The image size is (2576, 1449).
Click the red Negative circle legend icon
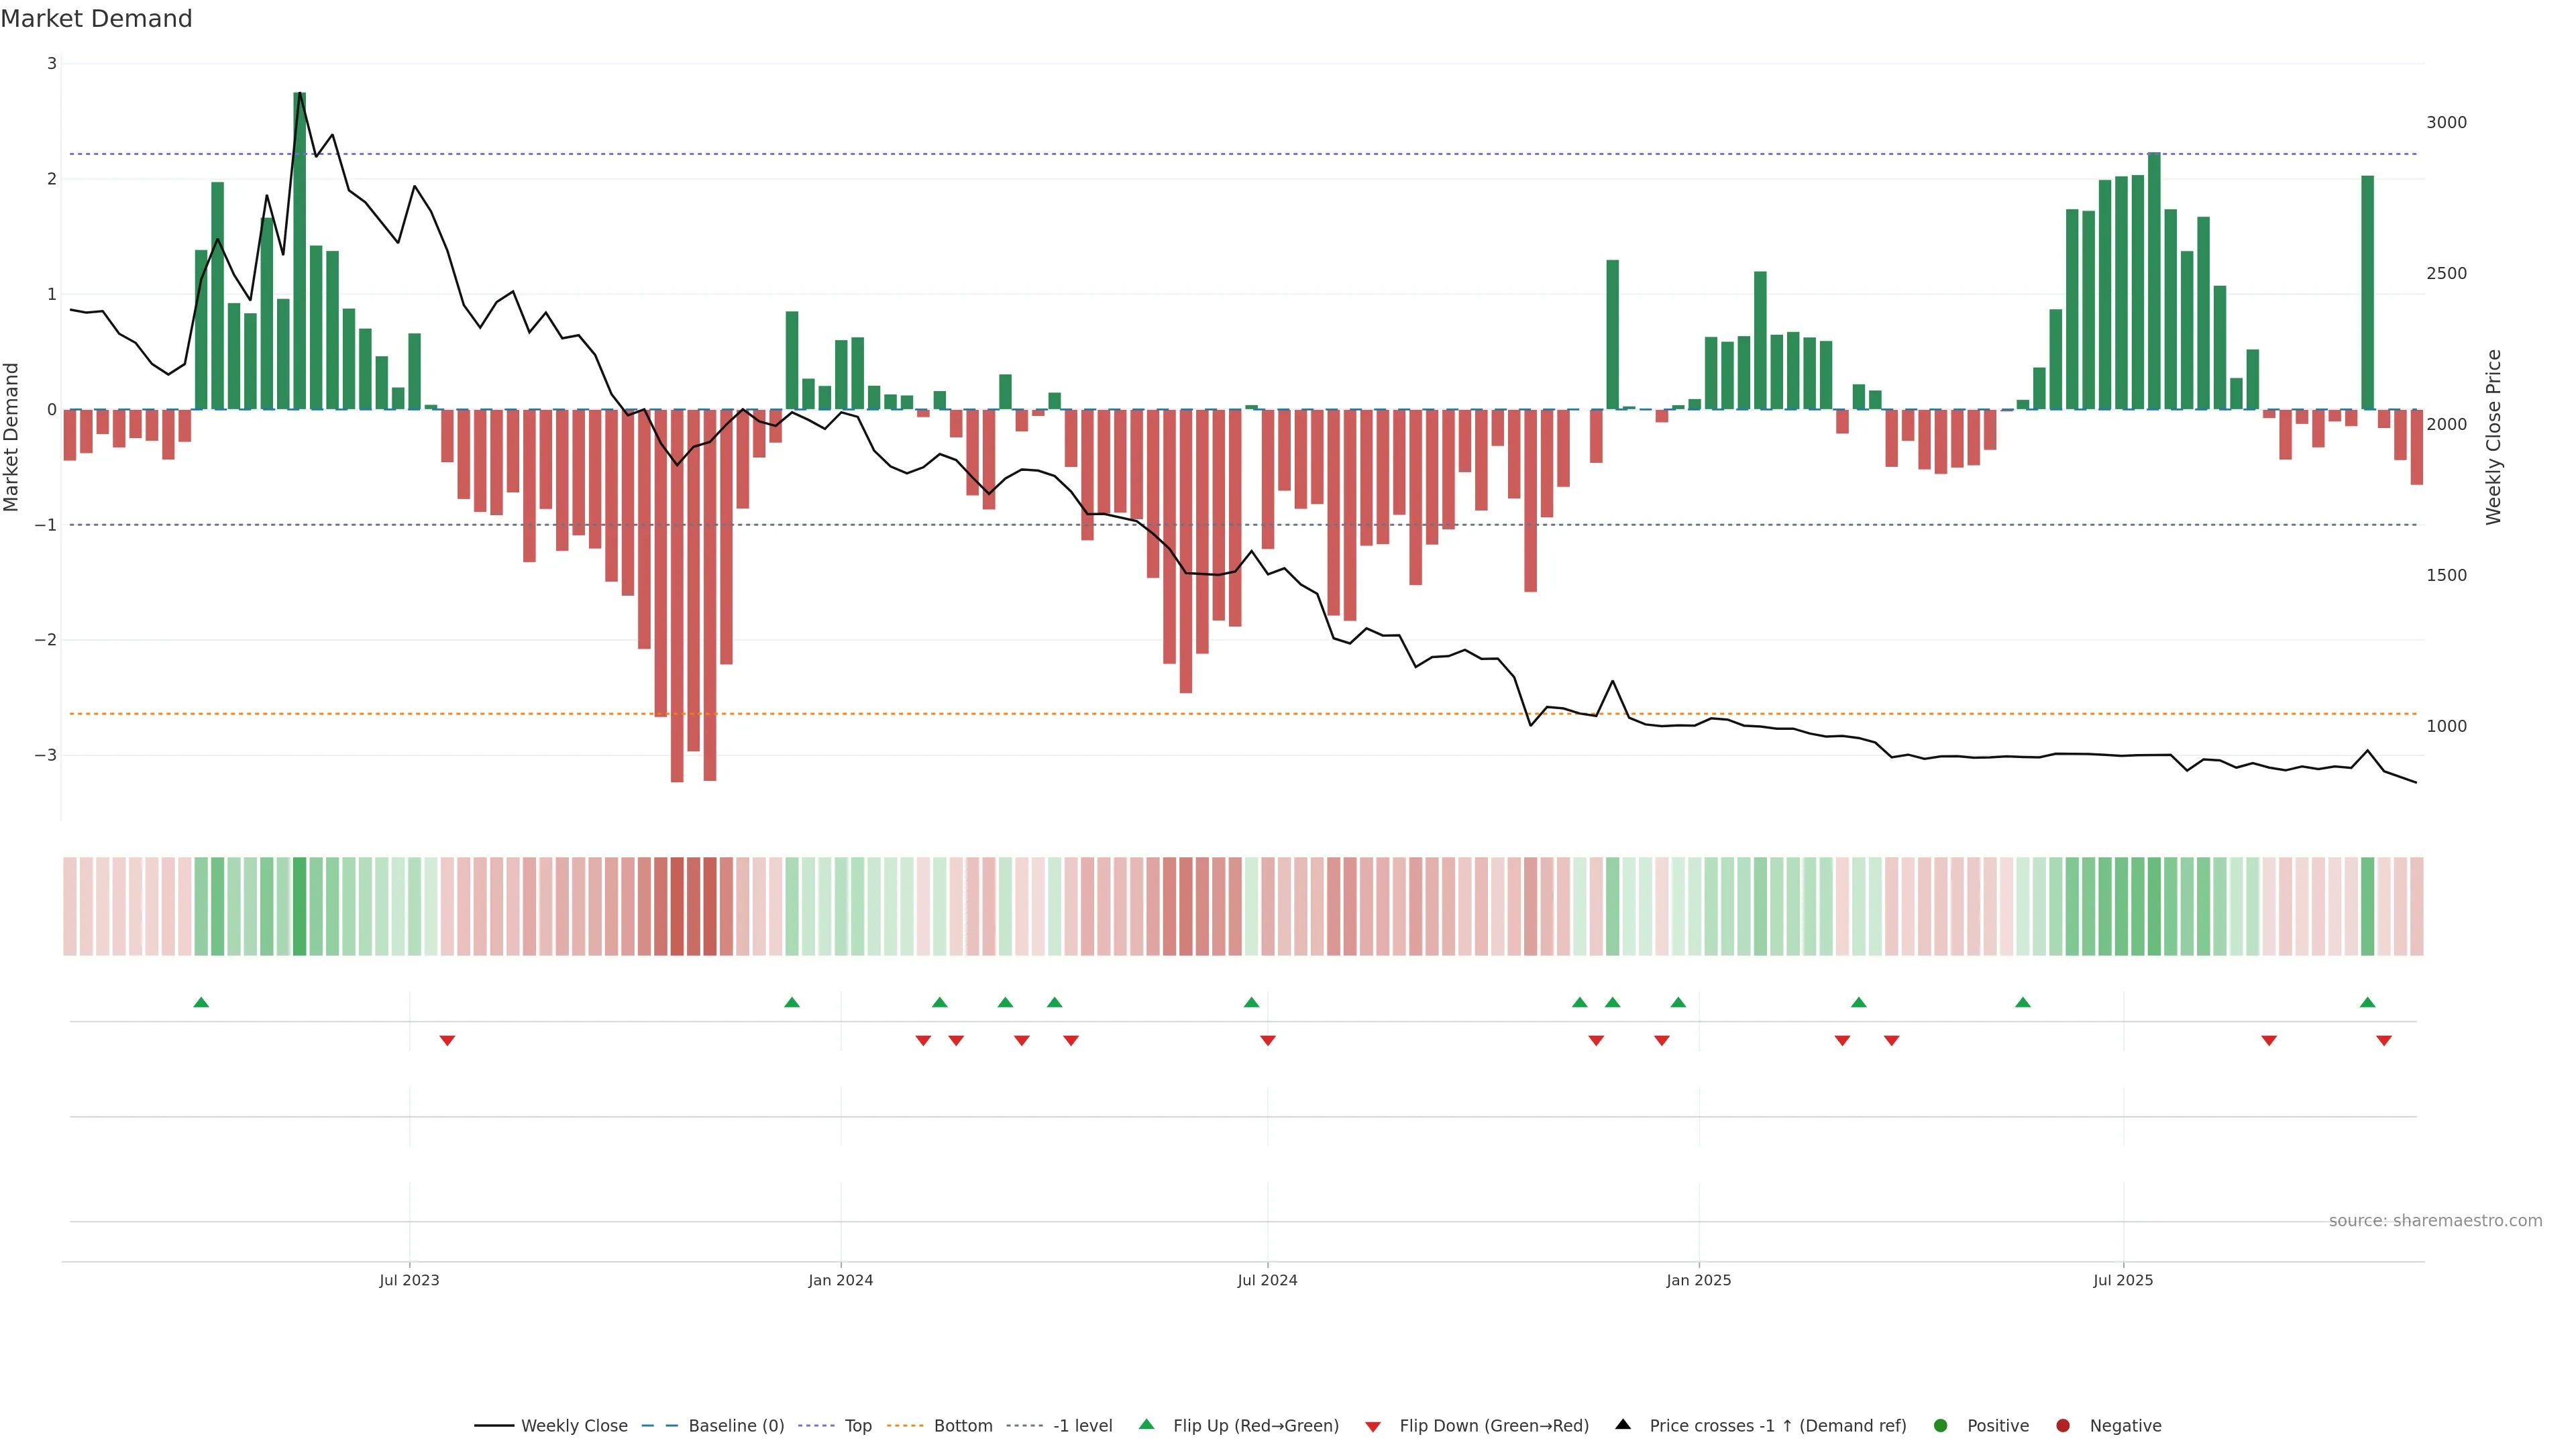(2063, 1426)
